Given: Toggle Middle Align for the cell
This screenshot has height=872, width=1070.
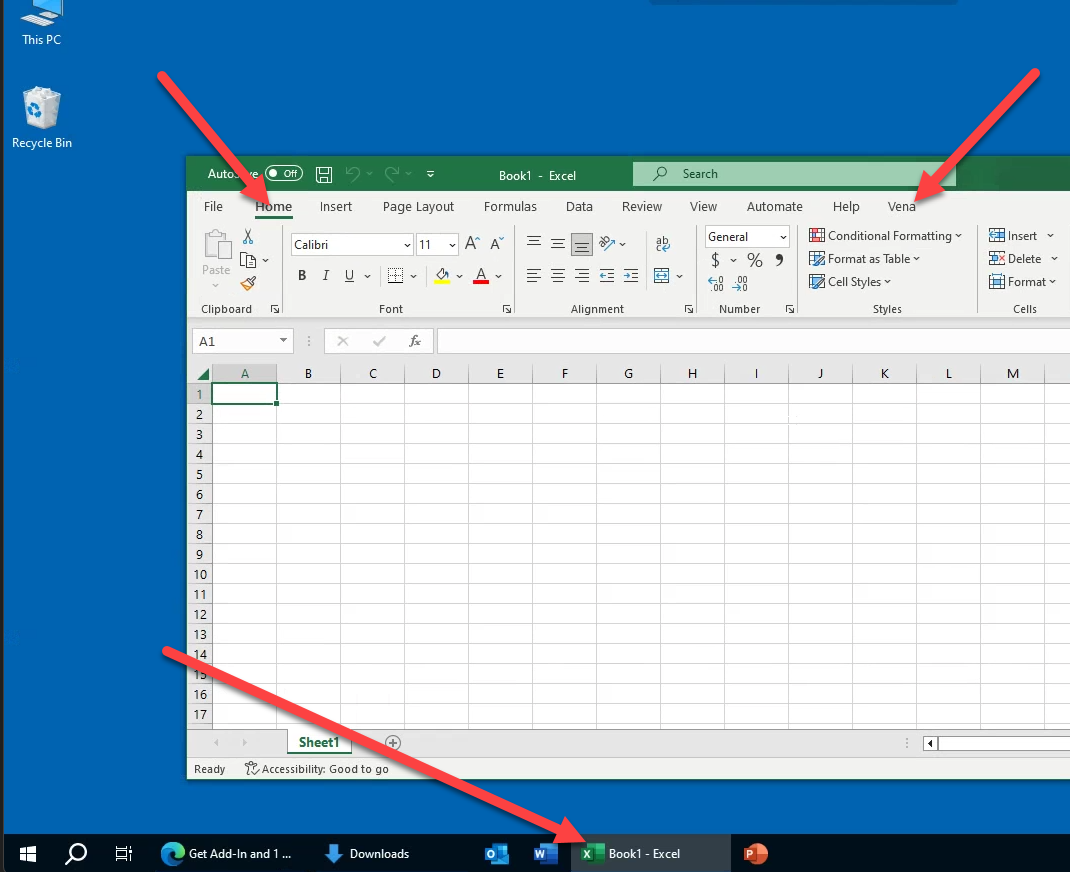Looking at the screenshot, I should [x=558, y=243].
